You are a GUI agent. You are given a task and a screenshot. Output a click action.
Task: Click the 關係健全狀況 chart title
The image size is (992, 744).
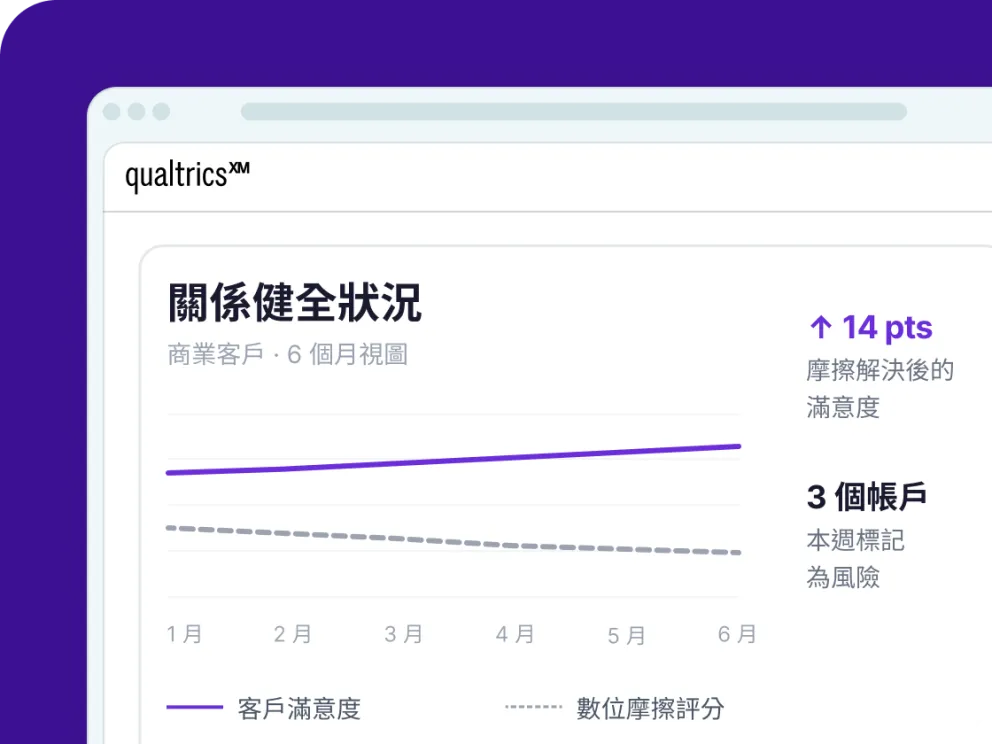pyautogui.click(x=295, y=302)
